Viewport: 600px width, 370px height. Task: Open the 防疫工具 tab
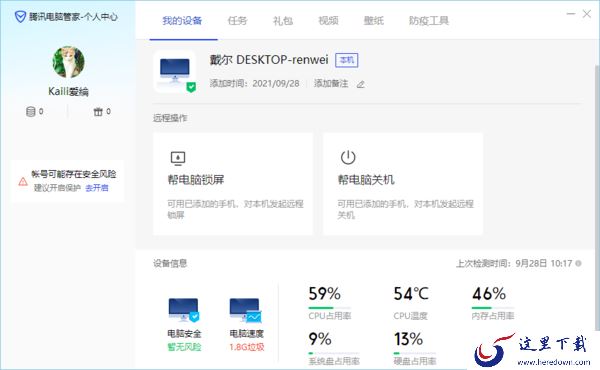[429, 21]
